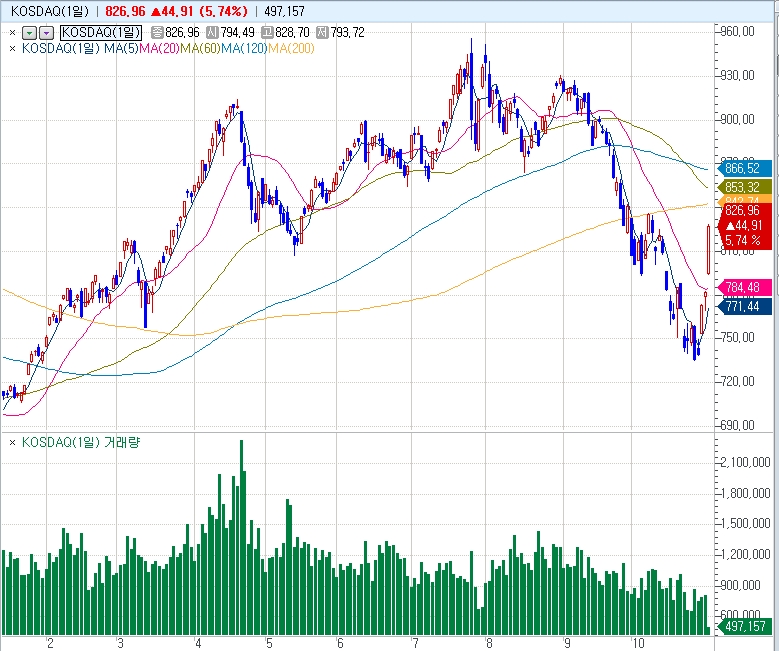
Task: Click the 793,72 low price value
Action: point(347,33)
